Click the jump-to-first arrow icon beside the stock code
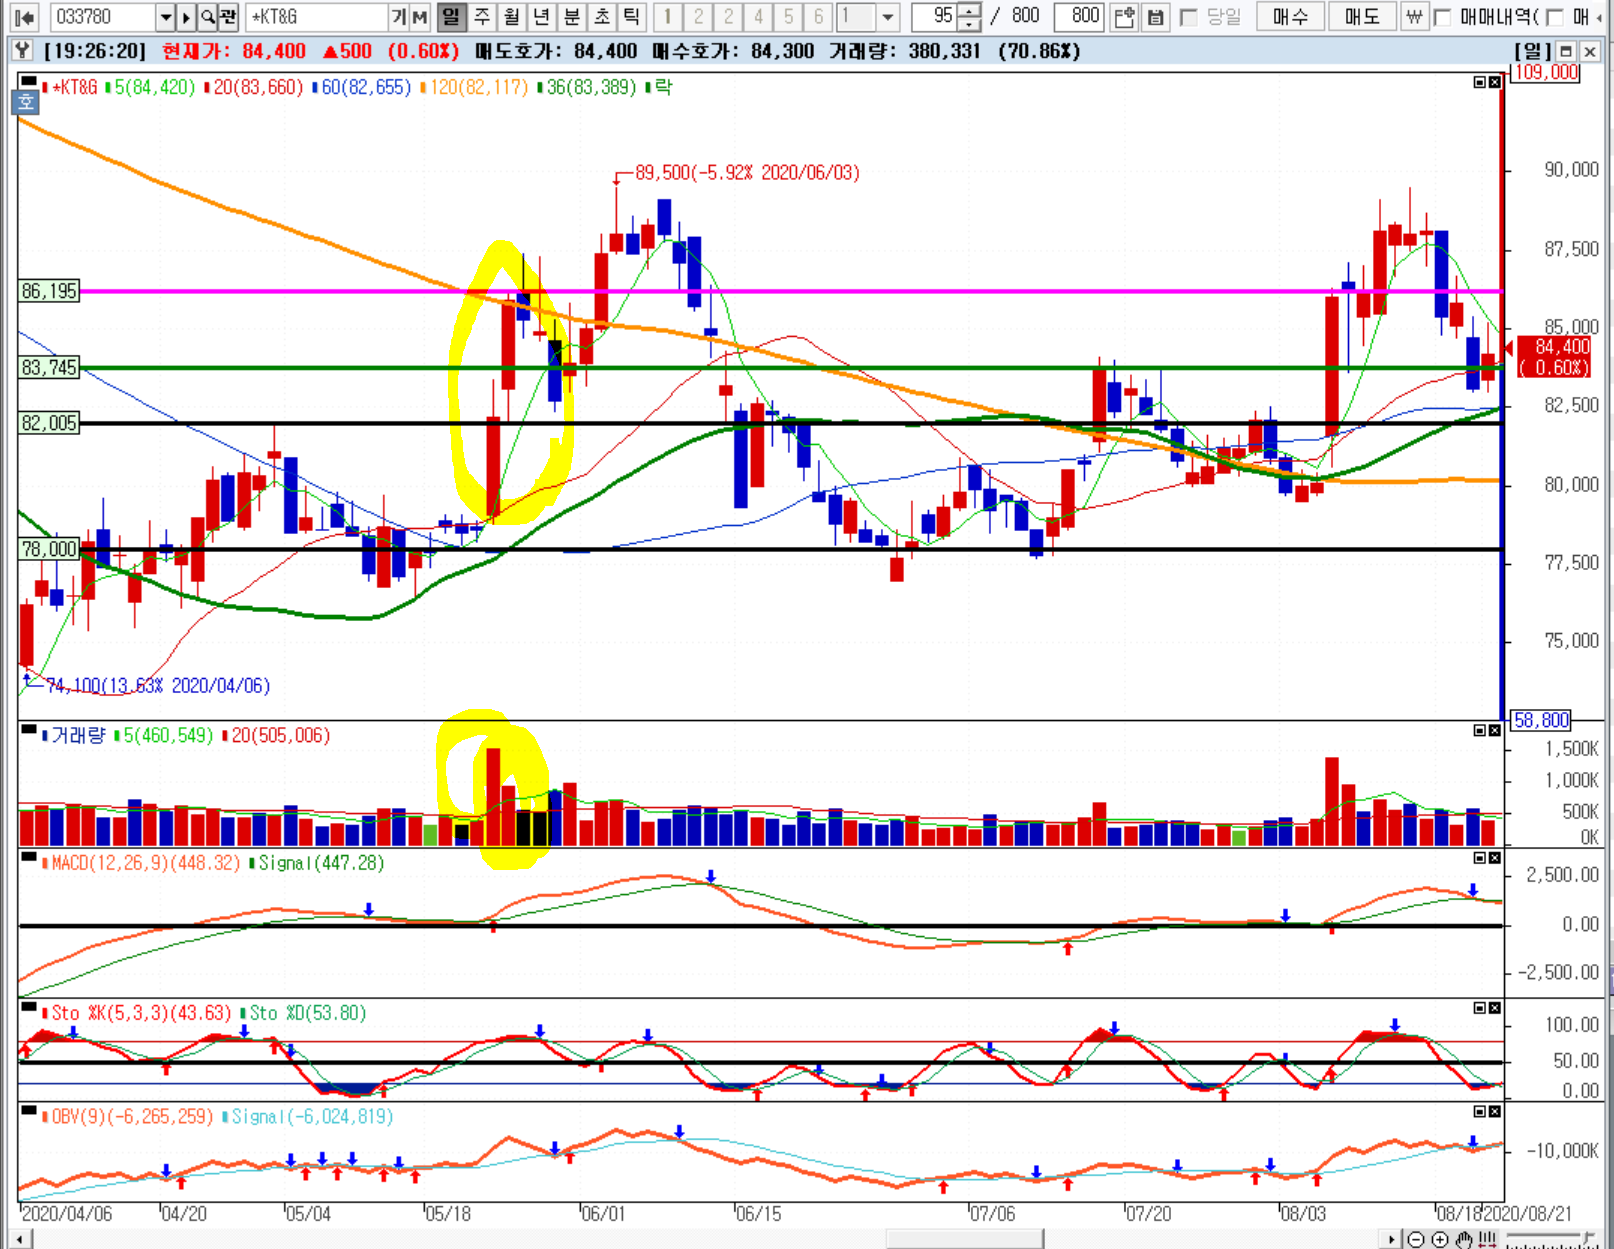The height and width of the screenshot is (1249, 1614). 25,17
